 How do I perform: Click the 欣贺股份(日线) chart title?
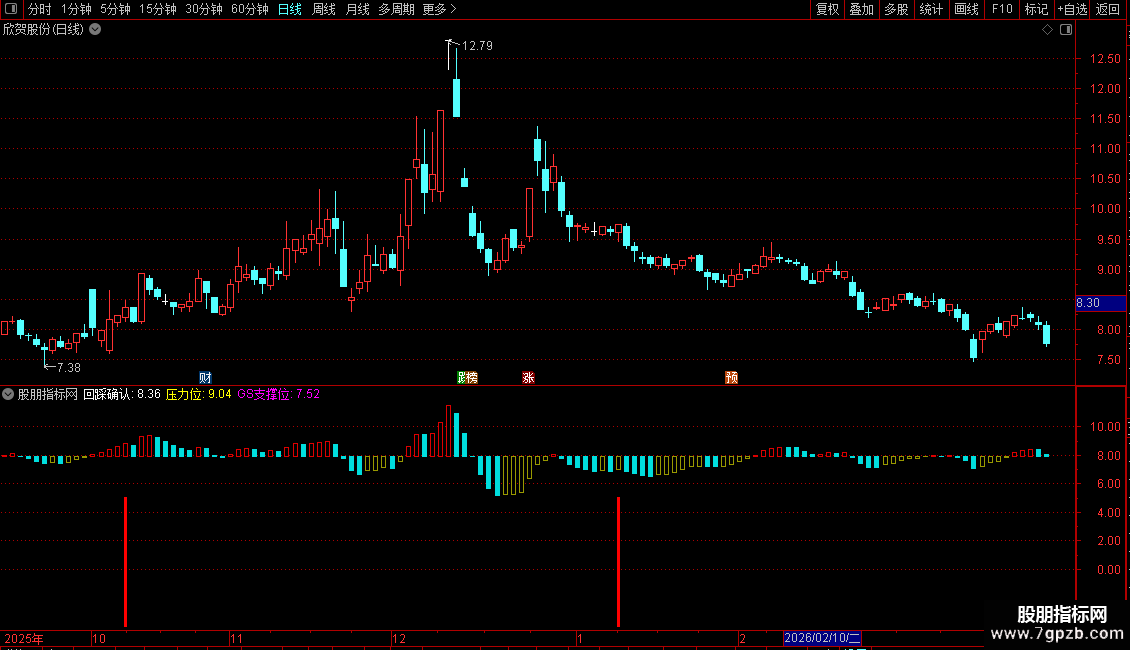[43, 30]
